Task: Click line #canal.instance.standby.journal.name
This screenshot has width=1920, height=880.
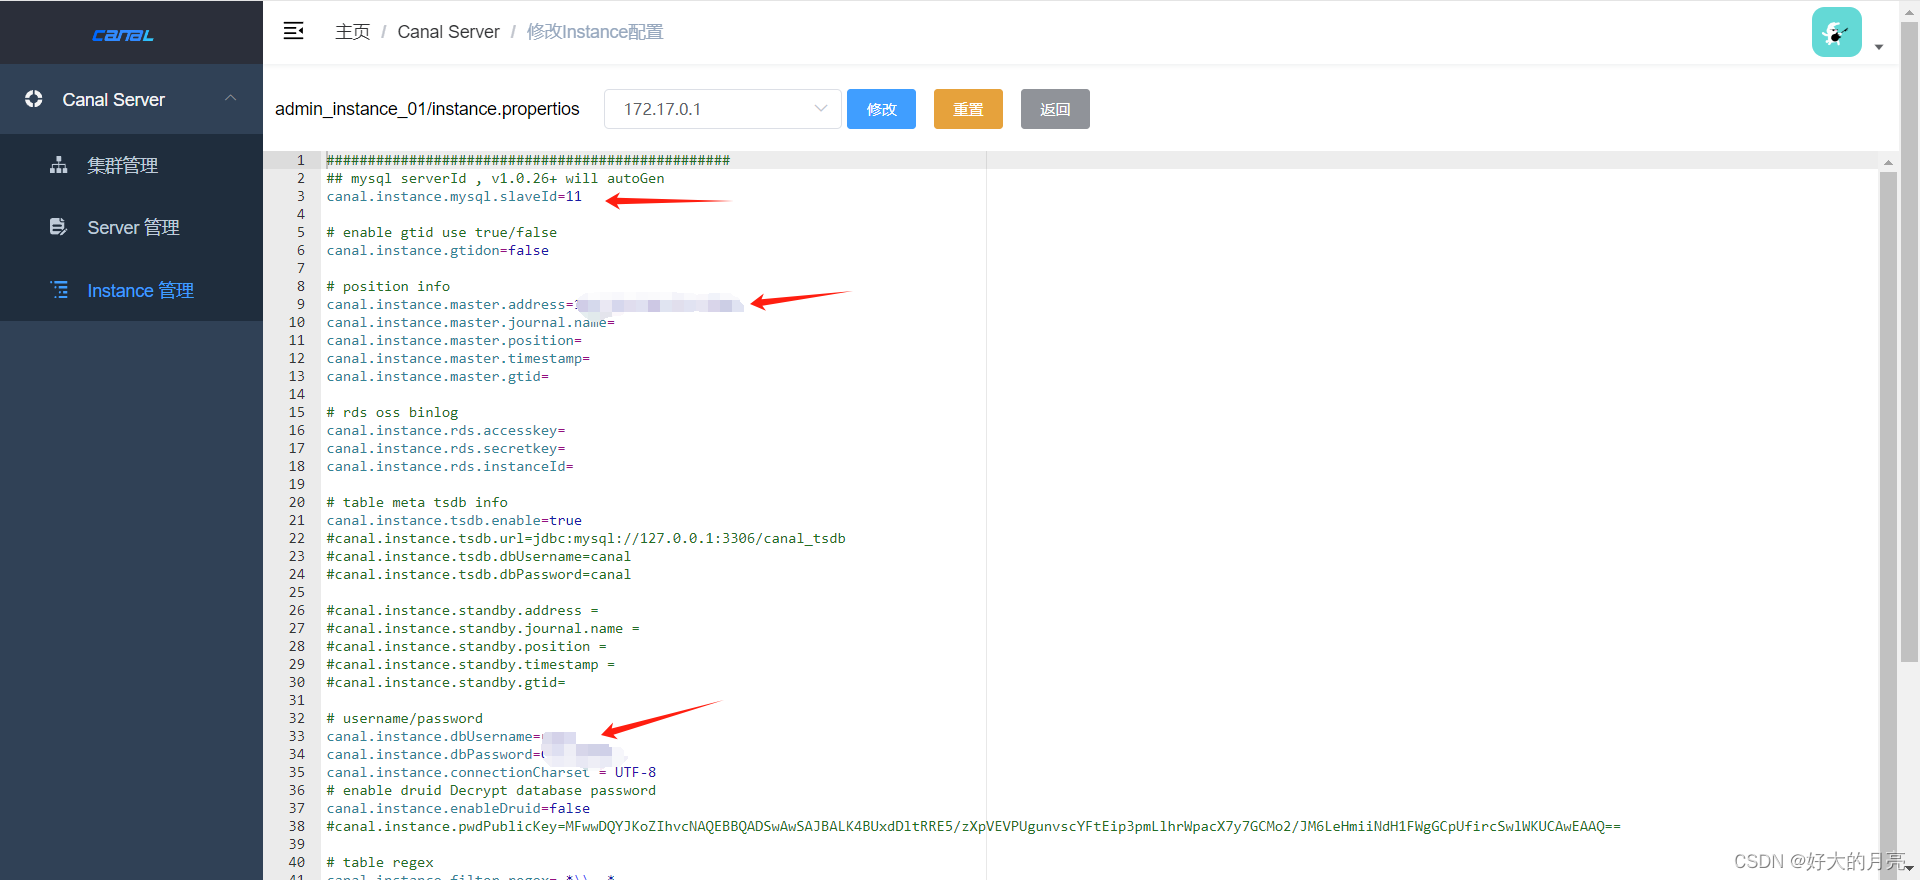Action: click(483, 628)
